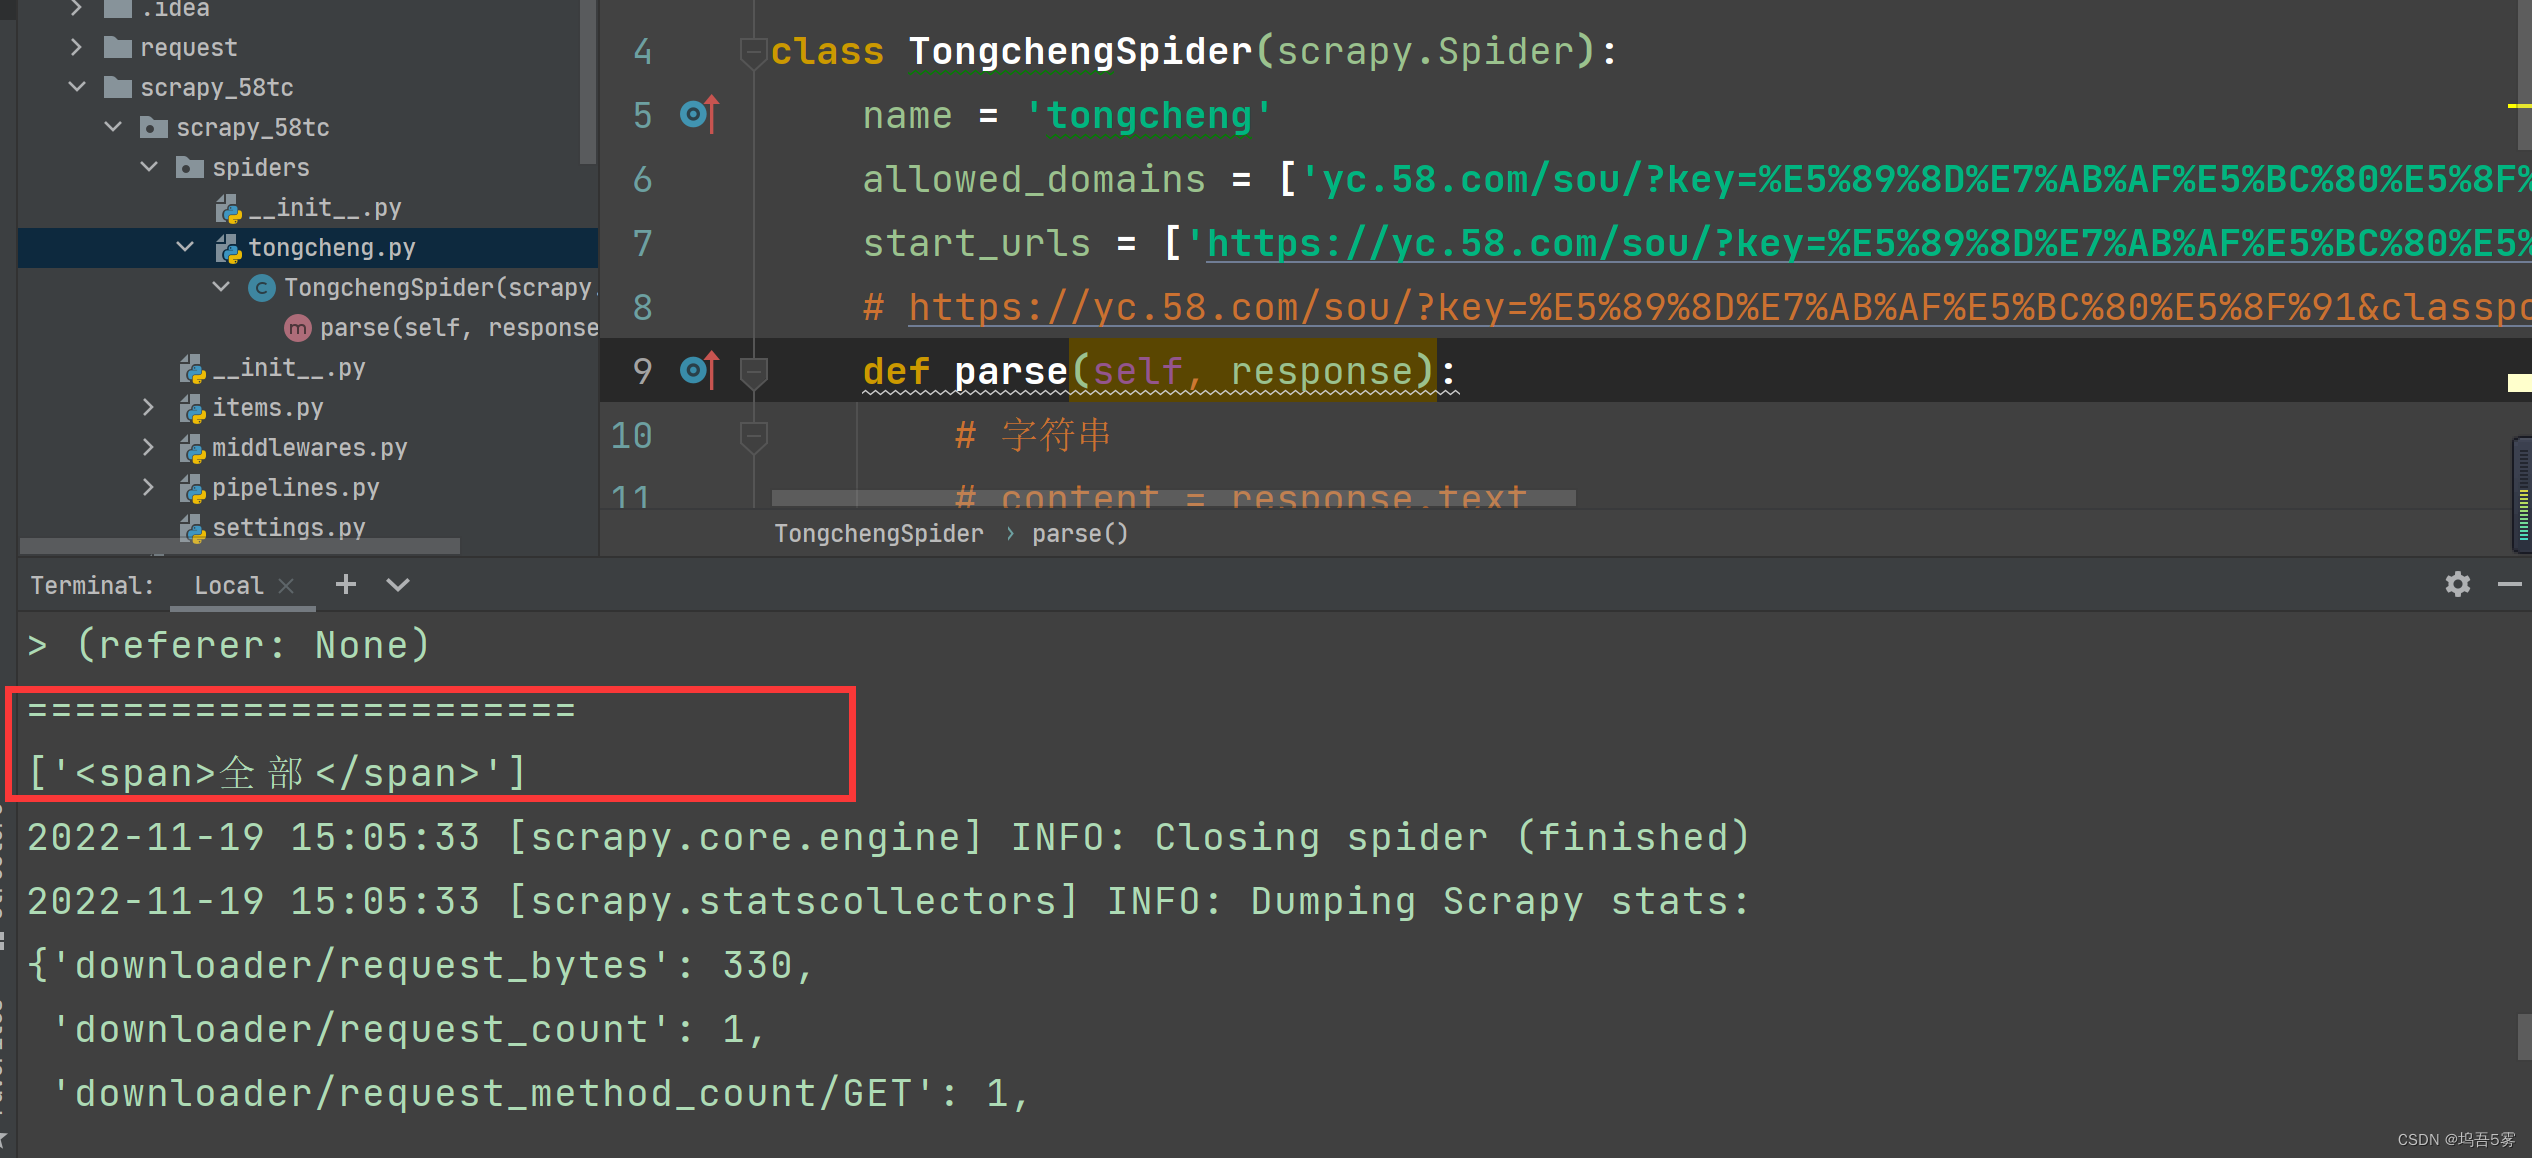Close the Local terminal tab
The width and height of the screenshot is (2532, 1158).
click(286, 586)
